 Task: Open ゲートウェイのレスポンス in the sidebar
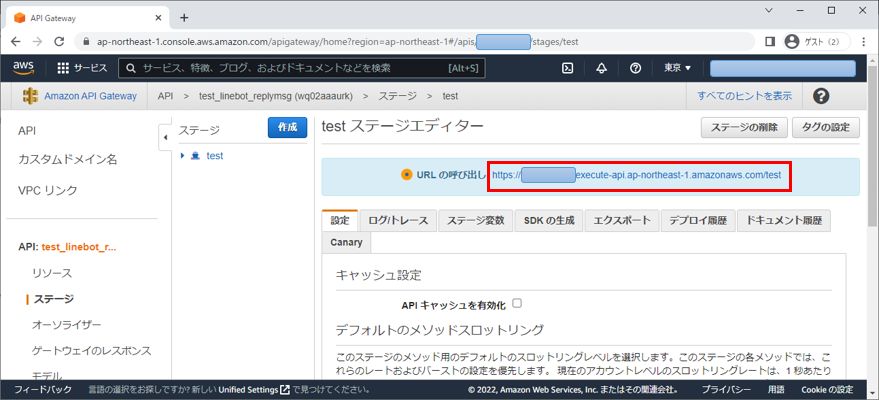point(91,351)
